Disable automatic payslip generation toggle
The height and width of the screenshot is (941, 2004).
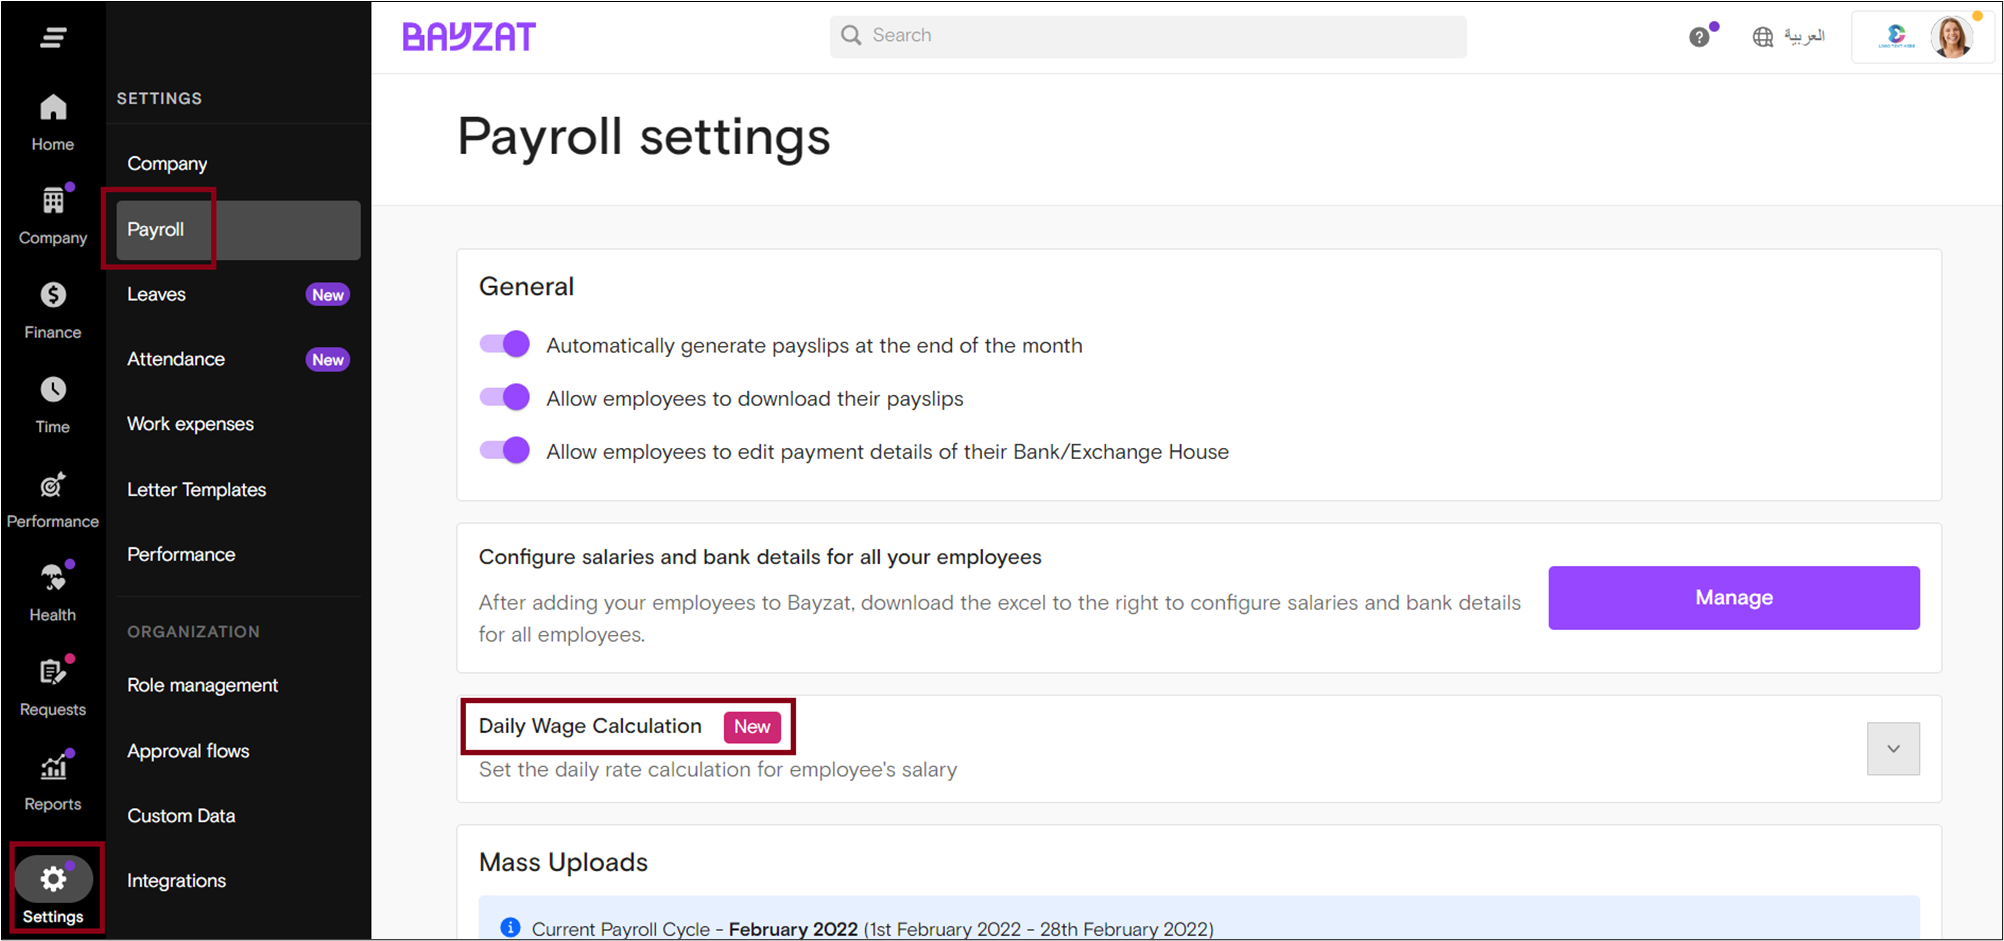click(x=505, y=345)
